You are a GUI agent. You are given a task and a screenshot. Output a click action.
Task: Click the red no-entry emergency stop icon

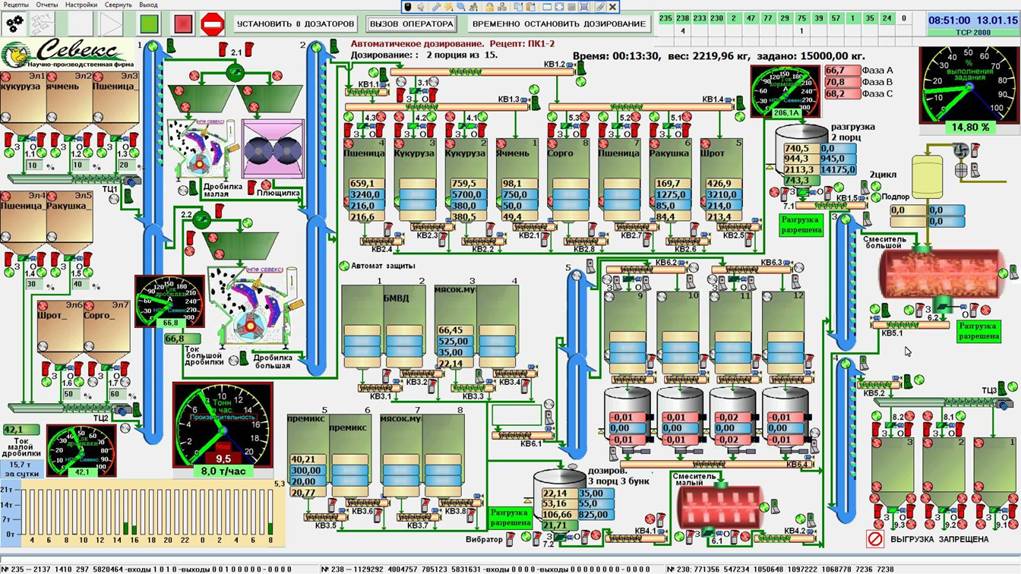pos(212,22)
